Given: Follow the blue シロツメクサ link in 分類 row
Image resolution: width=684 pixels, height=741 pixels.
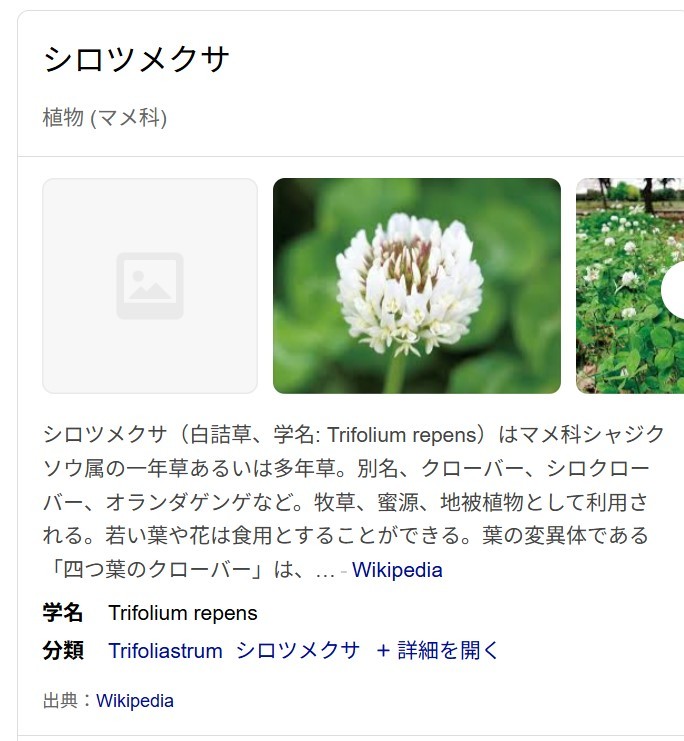Looking at the screenshot, I should point(298,650).
